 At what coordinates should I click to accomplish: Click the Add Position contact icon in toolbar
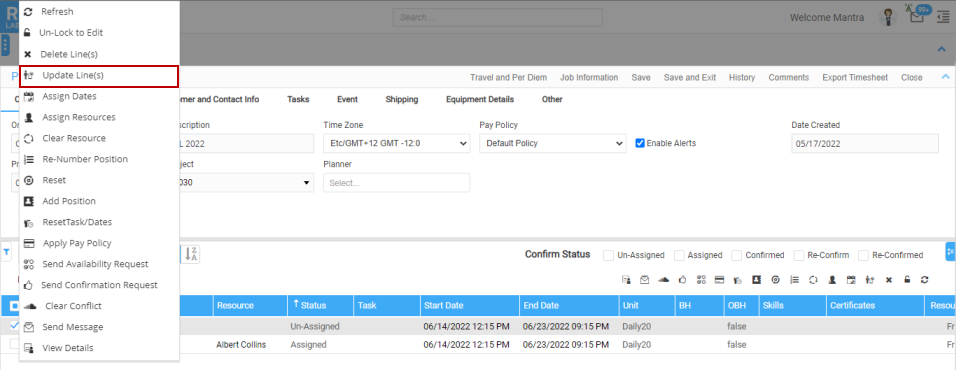pyautogui.click(x=757, y=280)
